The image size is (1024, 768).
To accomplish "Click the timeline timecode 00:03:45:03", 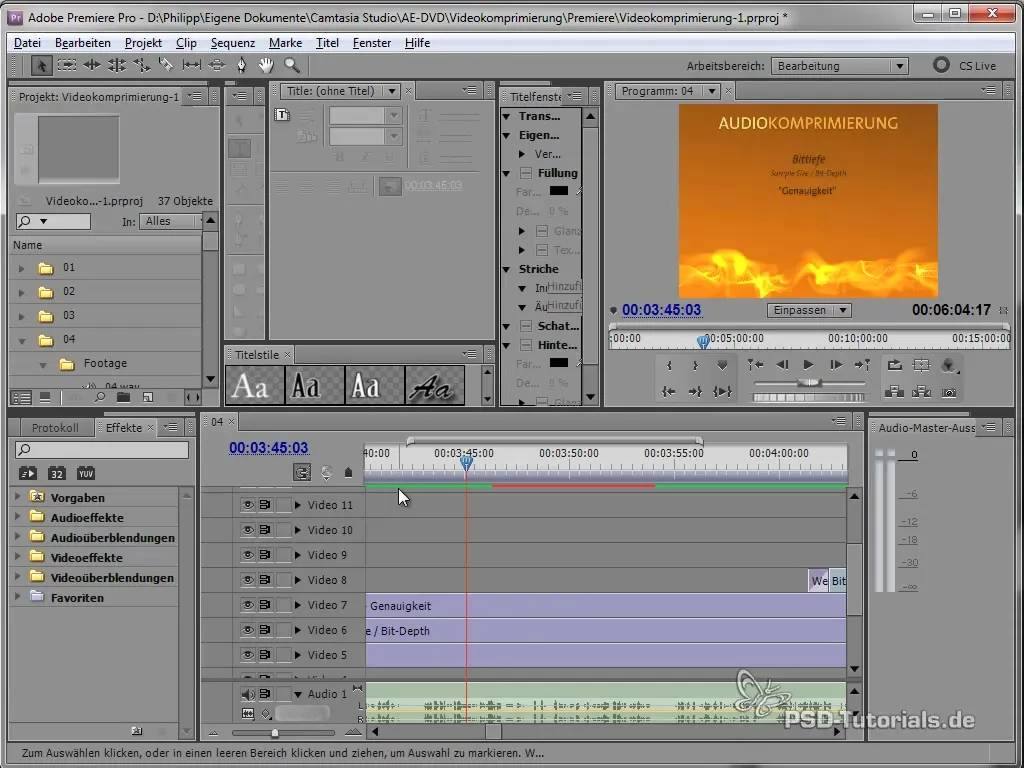I will point(268,448).
